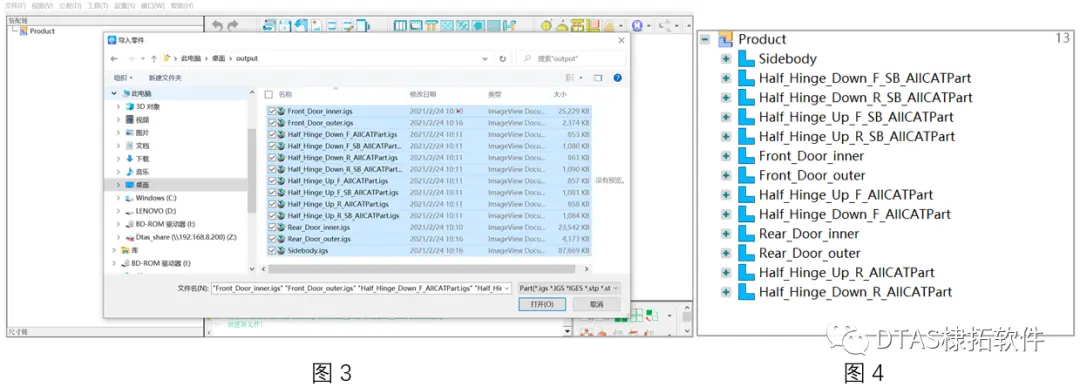Viewport: 1080px width, 387px height.
Task: Open the 帮助(H) menu
Action: pyautogui.click(x=182, y=6)
